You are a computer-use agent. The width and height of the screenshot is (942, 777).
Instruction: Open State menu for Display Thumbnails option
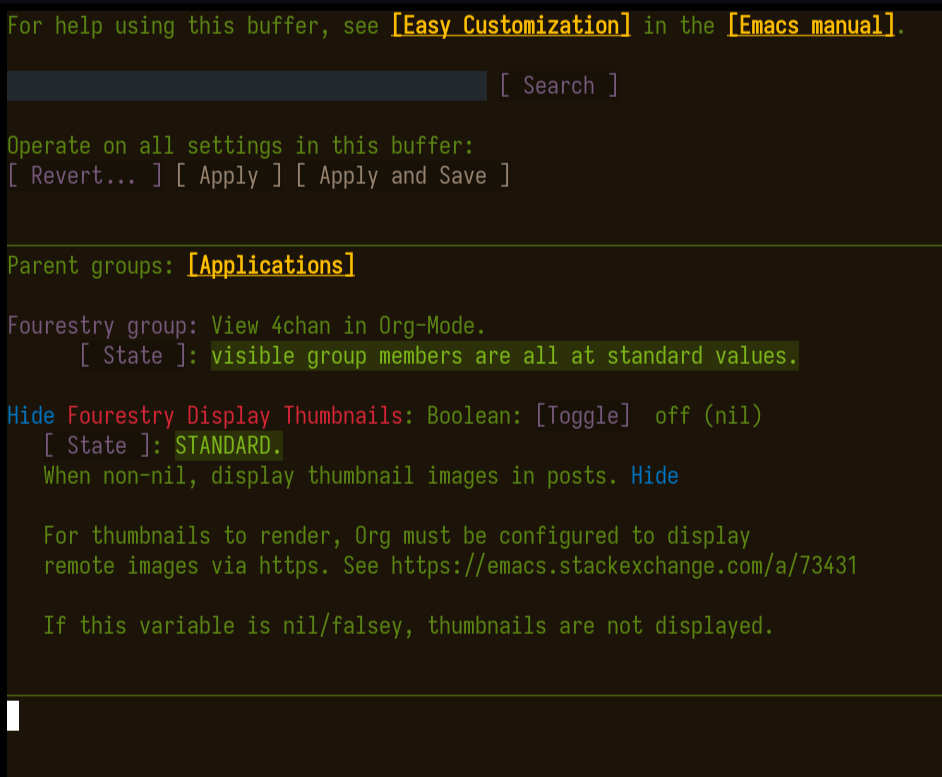click(97, 446)
